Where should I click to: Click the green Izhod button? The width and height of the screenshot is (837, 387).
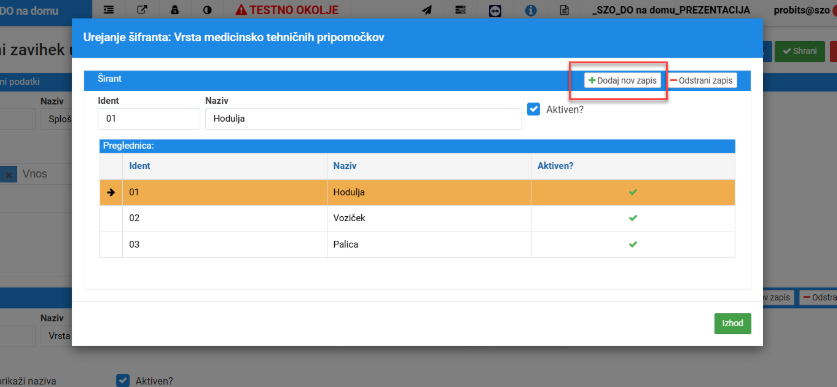click(x=732, y=323)
